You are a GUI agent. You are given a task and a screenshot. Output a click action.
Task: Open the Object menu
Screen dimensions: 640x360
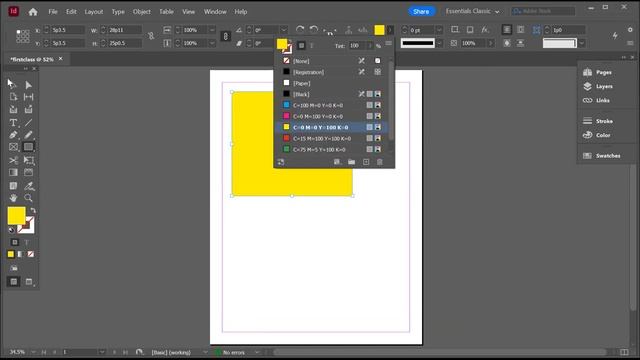click(142, 12)
